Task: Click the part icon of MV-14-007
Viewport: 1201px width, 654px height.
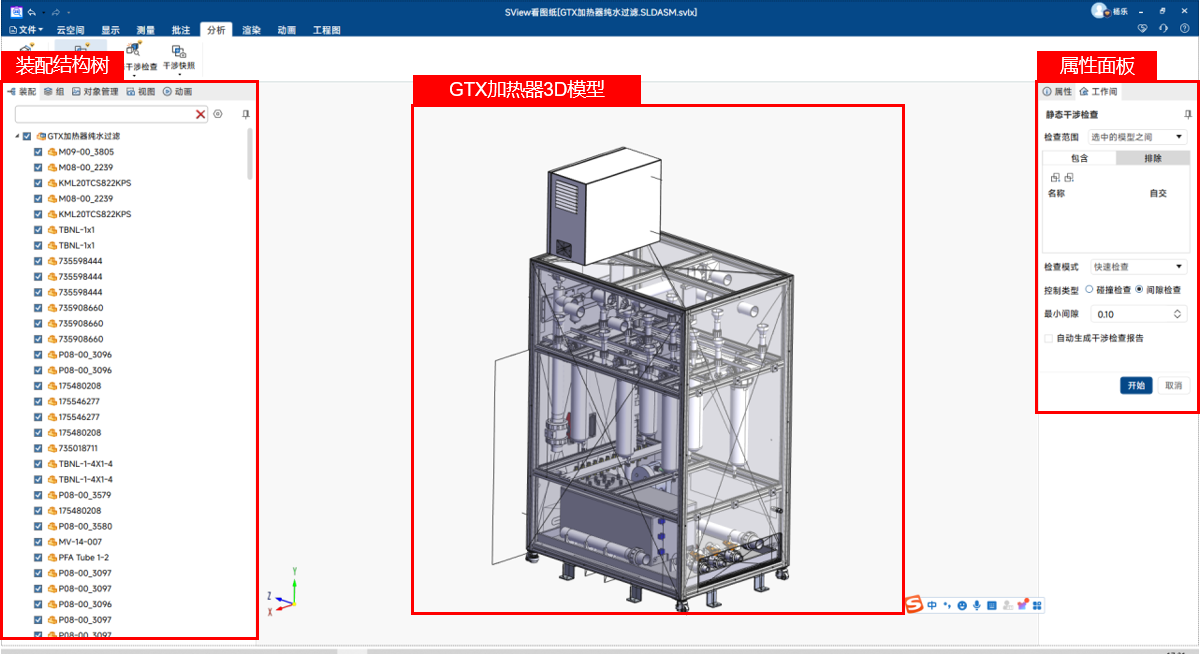Action: (x=52, y=542)
